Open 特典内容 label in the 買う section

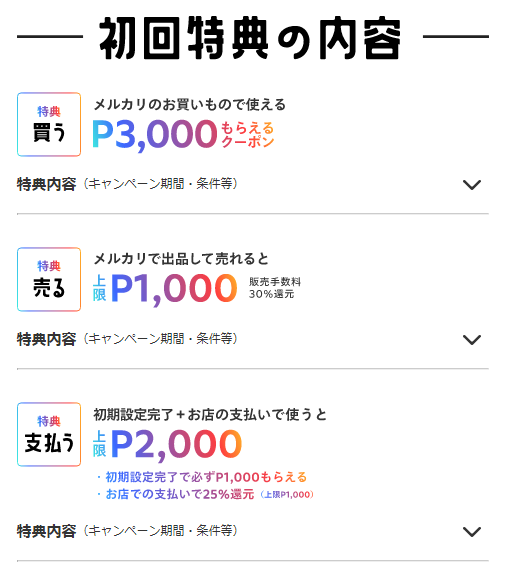click(47, 184)
